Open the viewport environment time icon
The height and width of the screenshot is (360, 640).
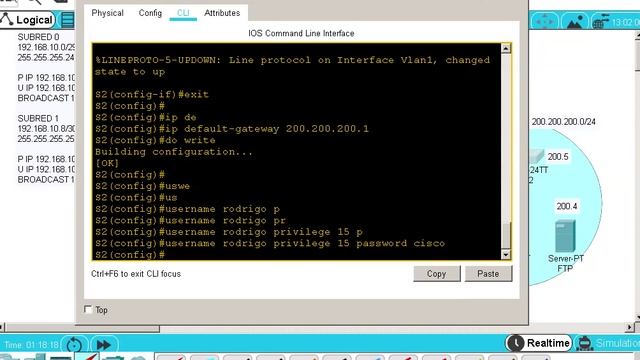[600, 21]
